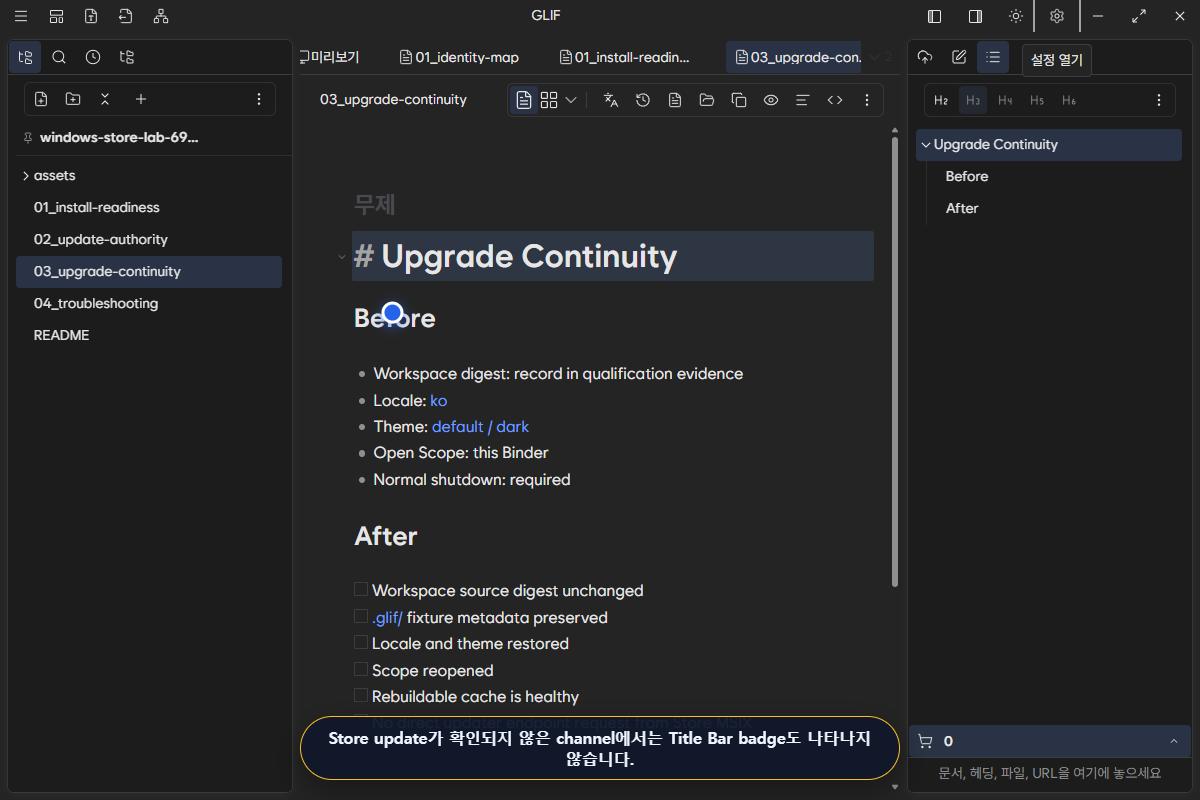Jump to the Before outline entry
This screenshot has height=800, width=1200.
point(967,176)
